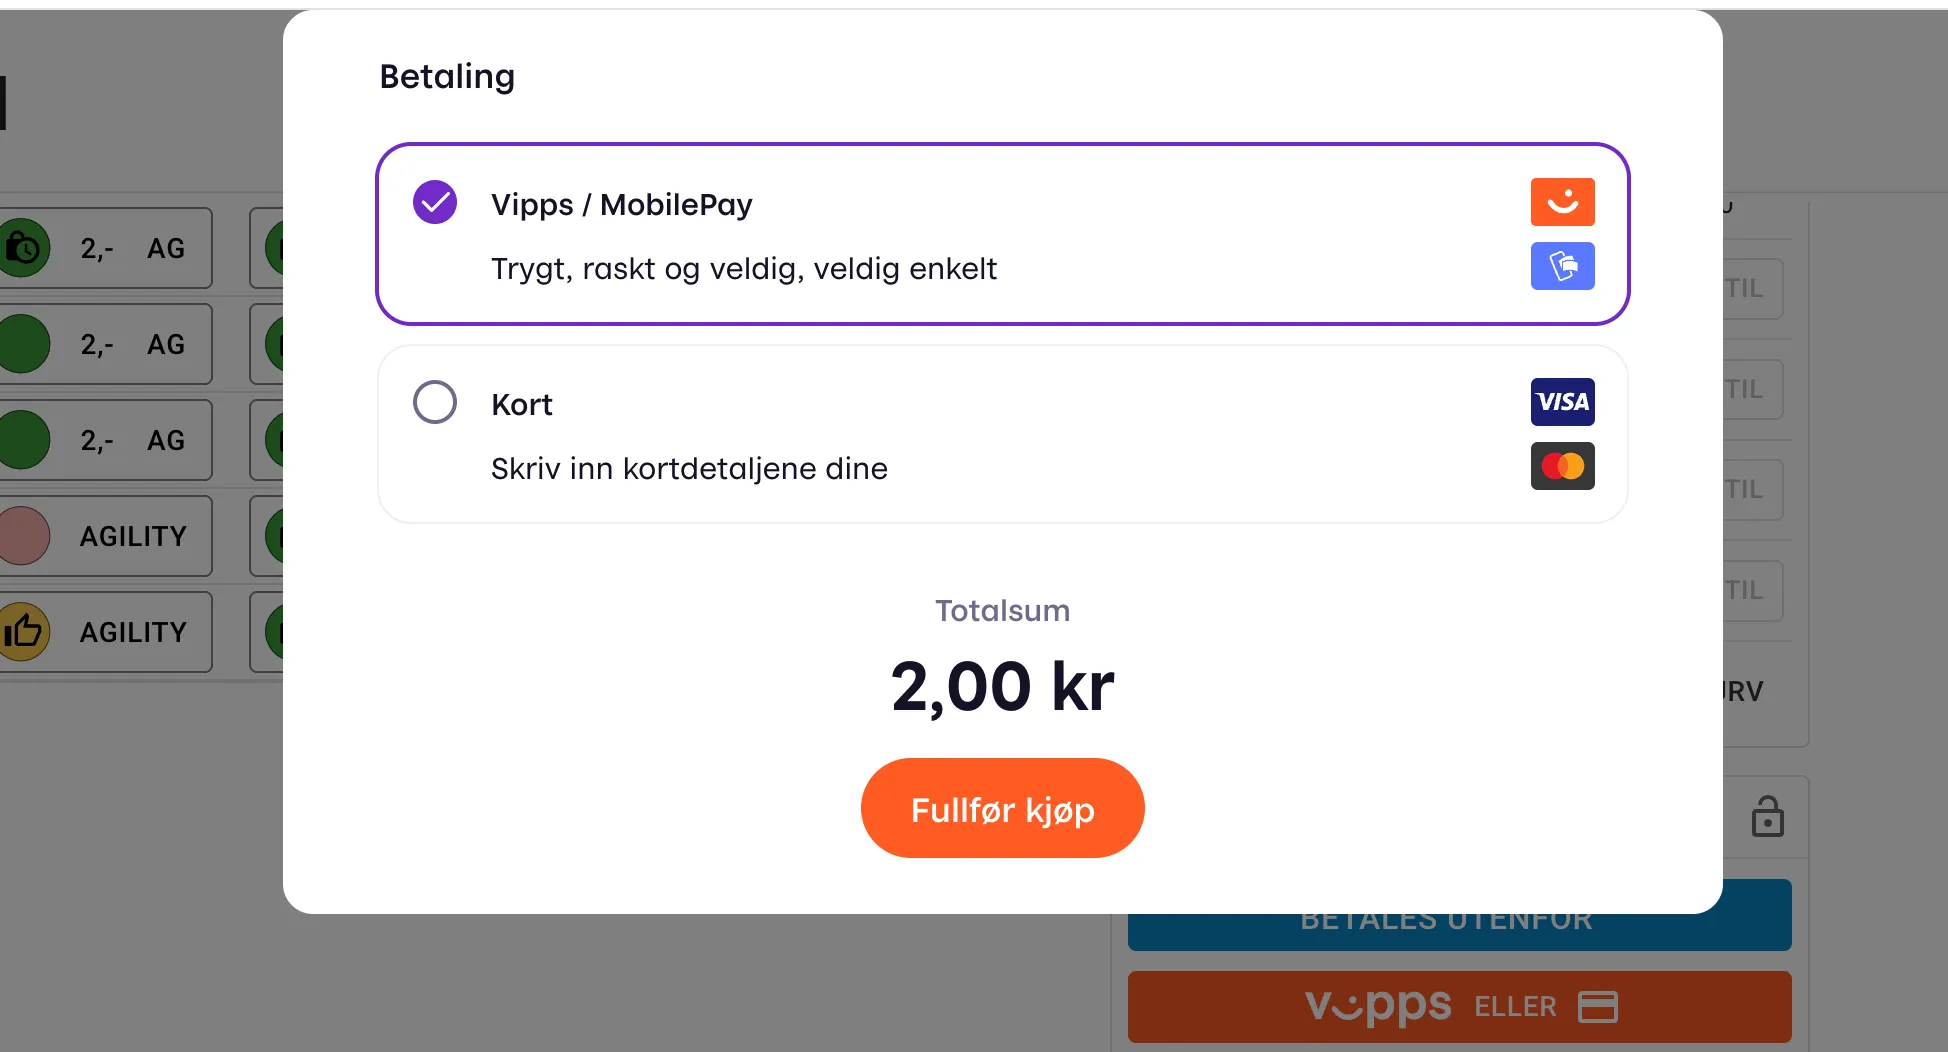Click the red Vipps ELLER payment bar
Viewport: 1948px width, 1052px height.
click(1458, 1006)
